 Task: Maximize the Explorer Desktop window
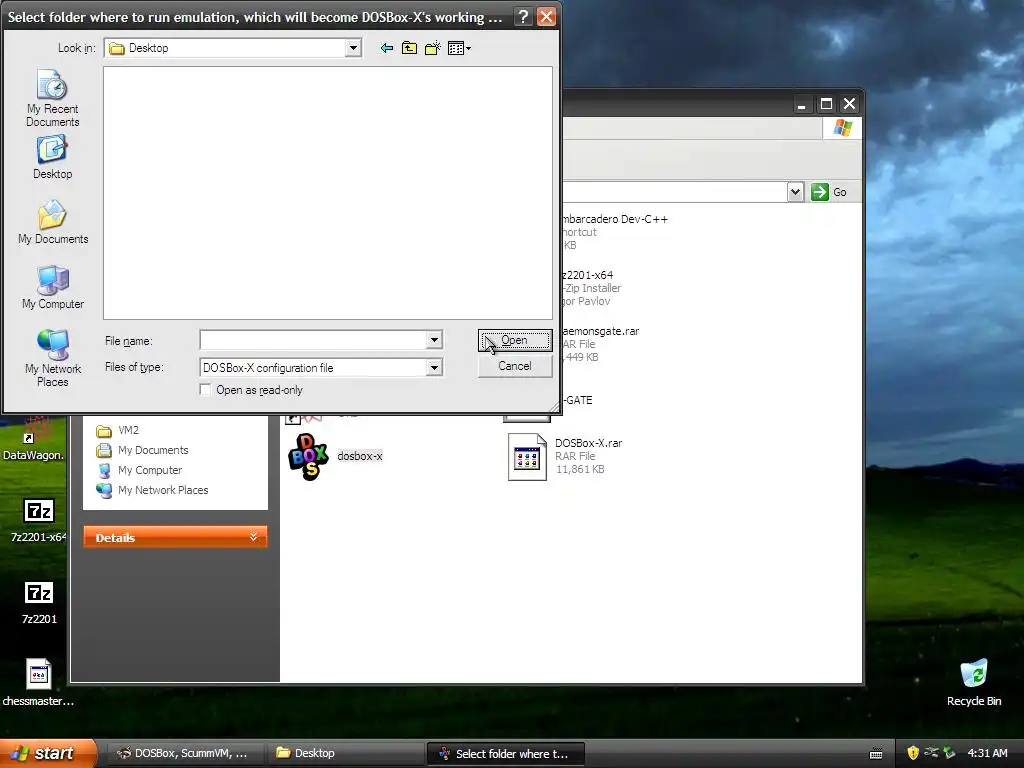tap(826, 104)
